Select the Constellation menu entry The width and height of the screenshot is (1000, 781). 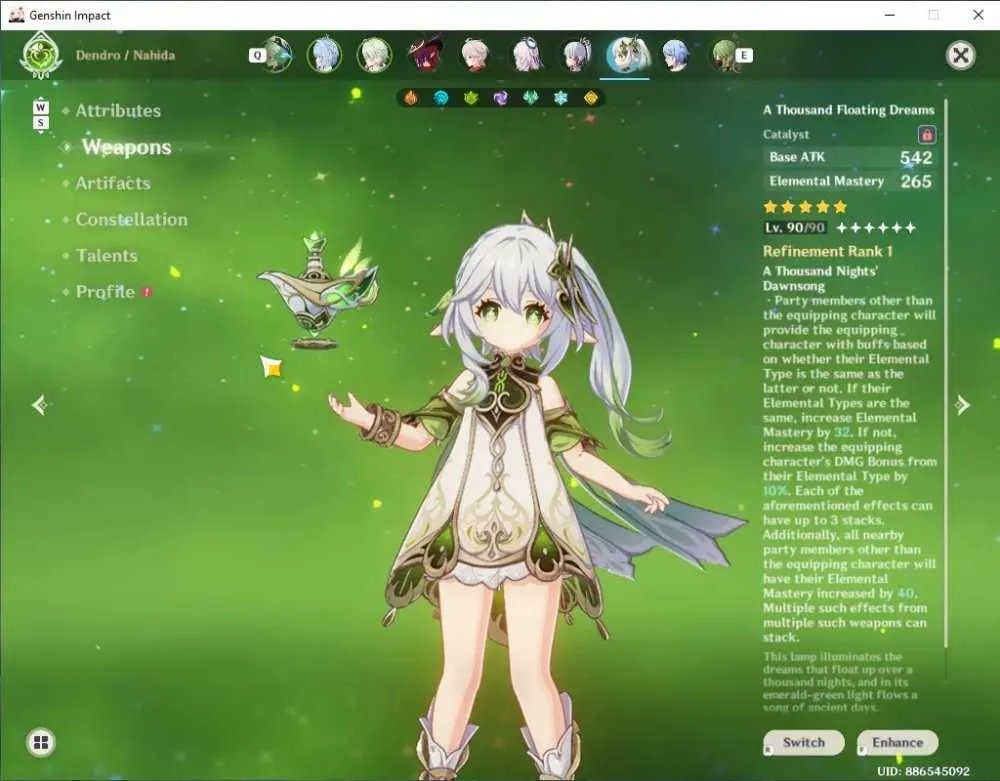pos(131,220)
